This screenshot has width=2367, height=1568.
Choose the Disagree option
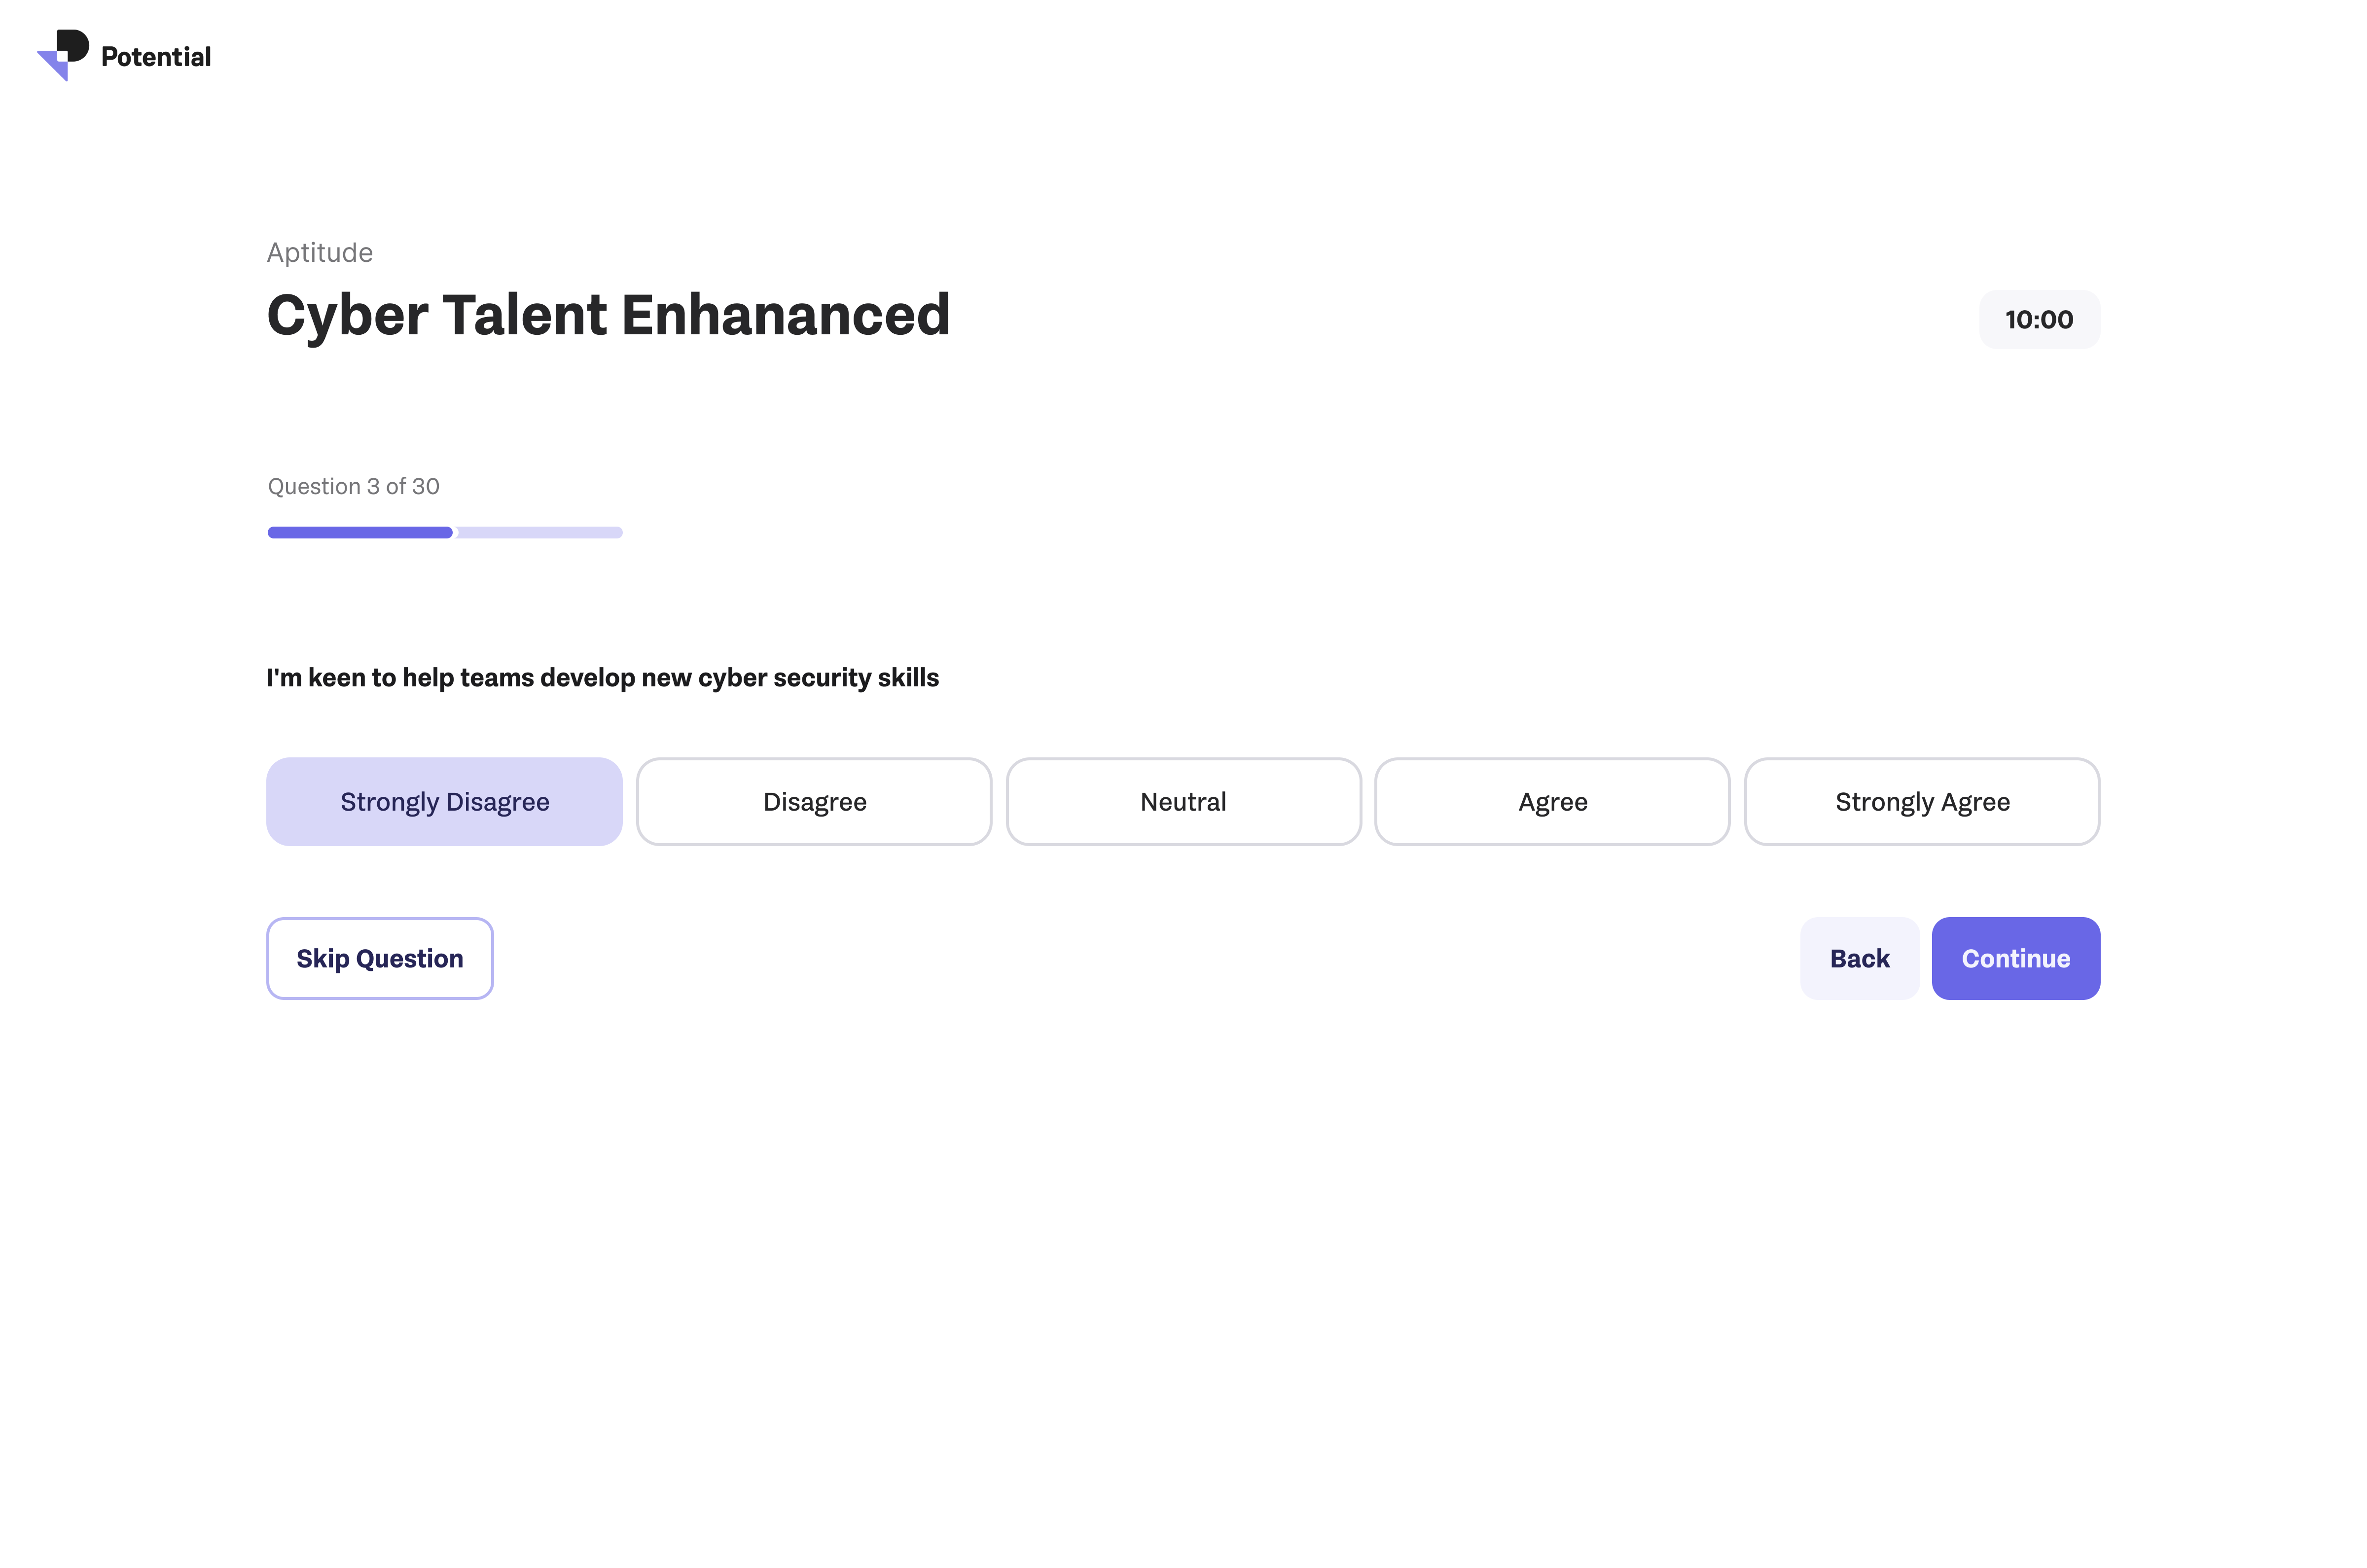click(814, 802)
